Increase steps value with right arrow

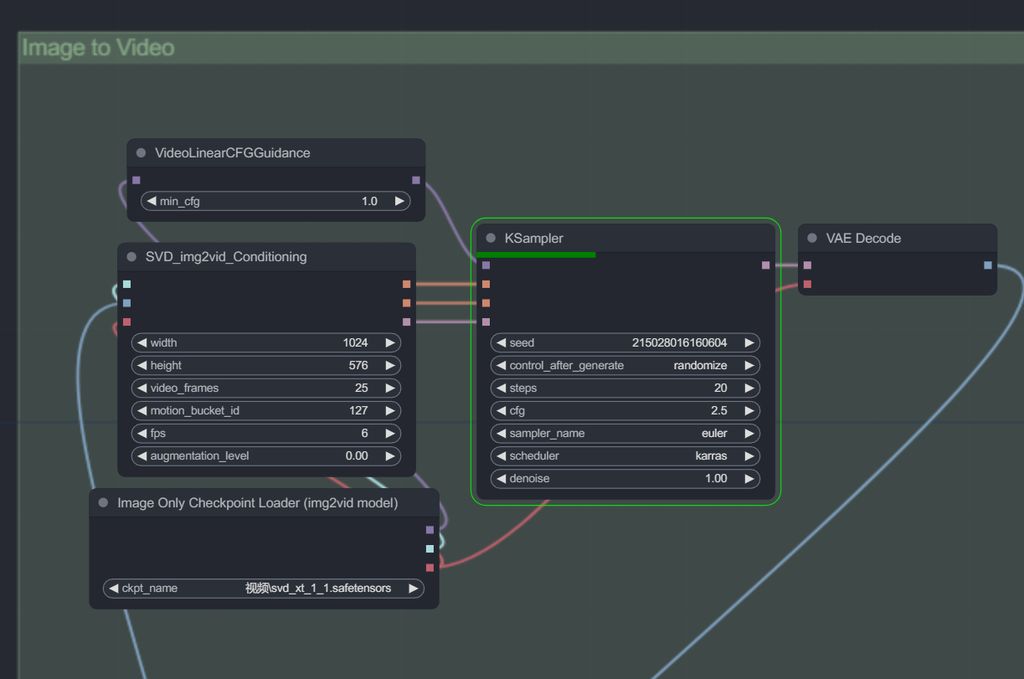[748, 388]
